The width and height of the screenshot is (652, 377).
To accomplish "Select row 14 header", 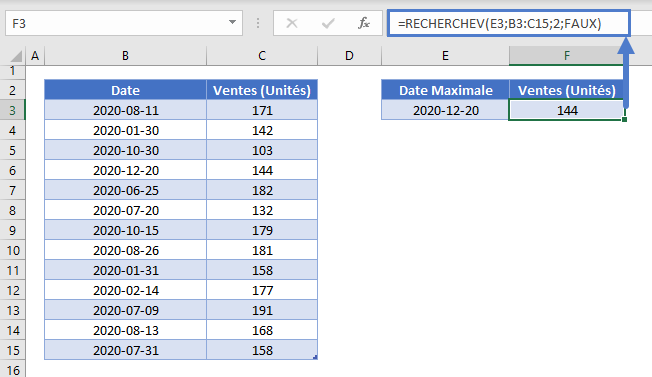I will point(12,330).
